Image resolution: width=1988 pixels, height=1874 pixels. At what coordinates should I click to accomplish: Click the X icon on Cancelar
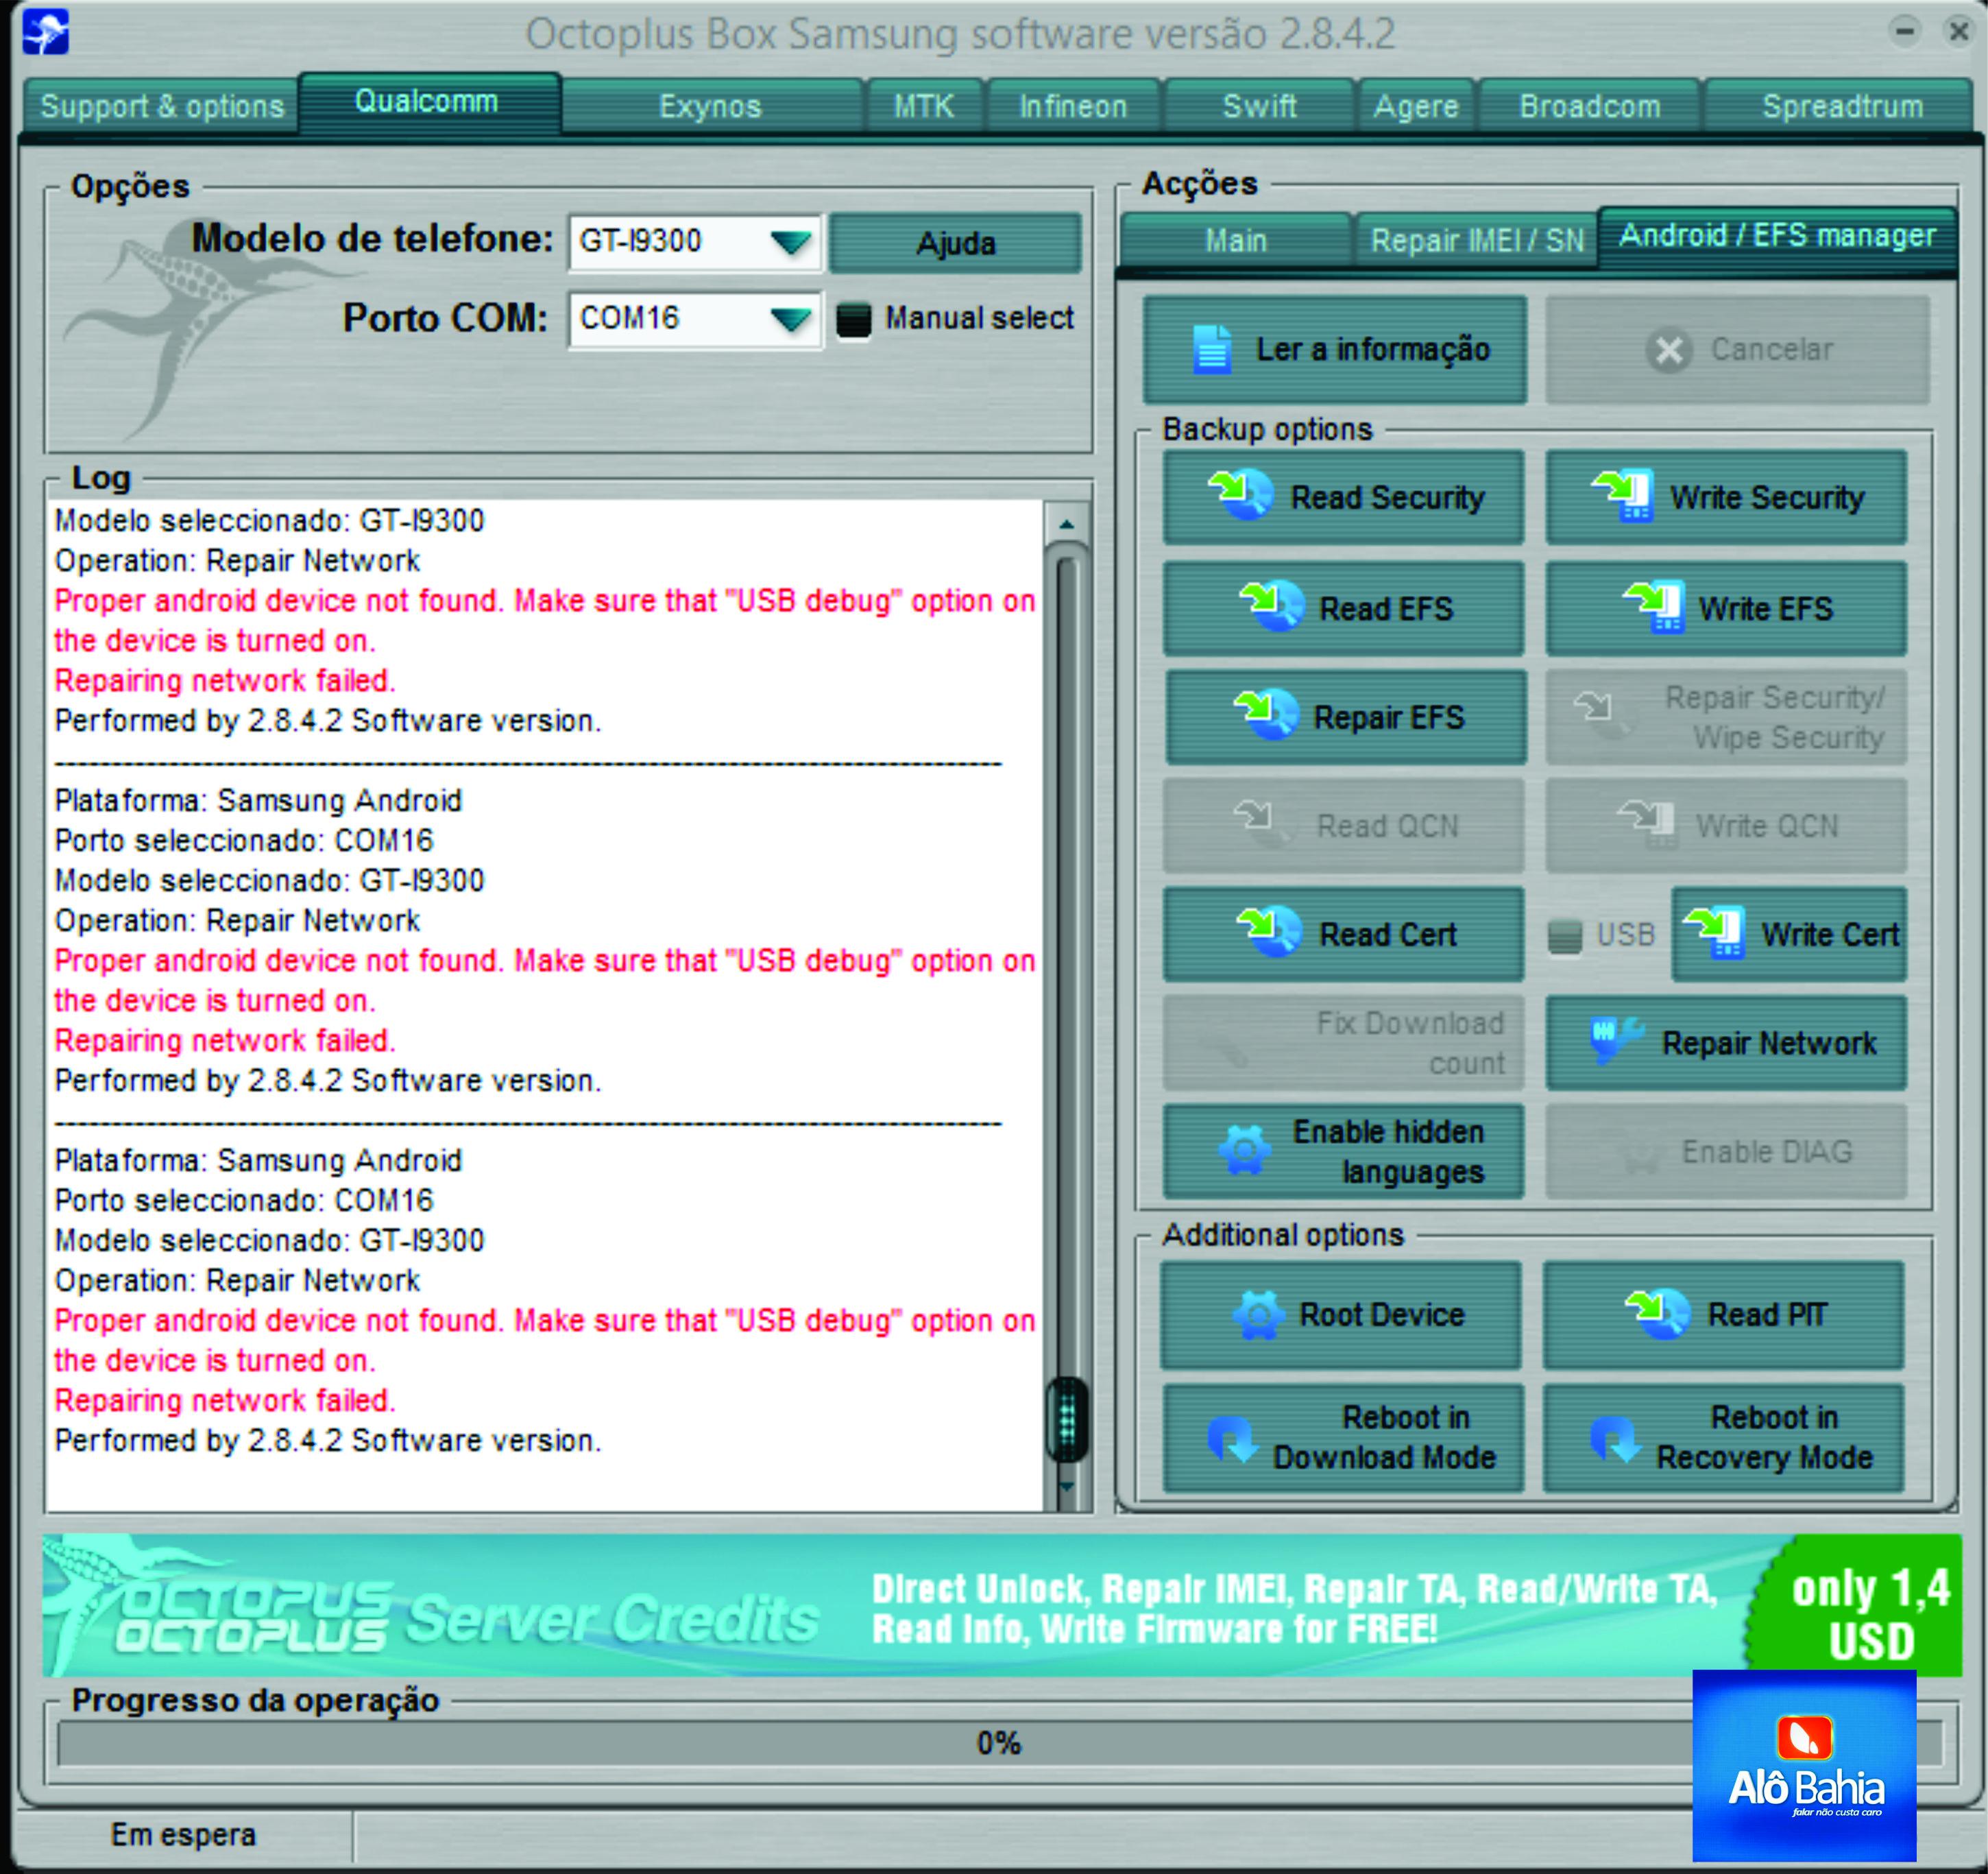(1669, 350)
